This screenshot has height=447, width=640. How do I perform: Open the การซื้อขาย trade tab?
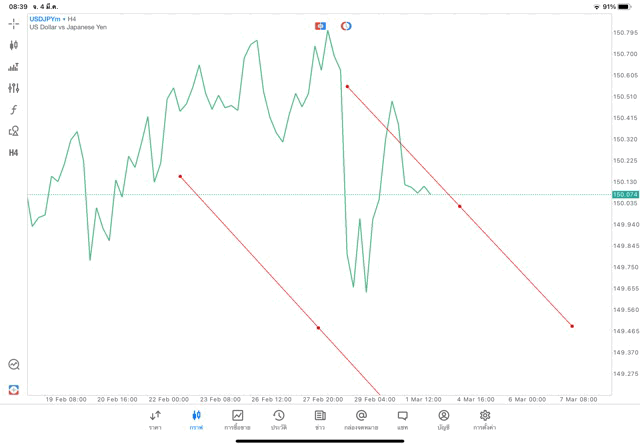(237, 420)
